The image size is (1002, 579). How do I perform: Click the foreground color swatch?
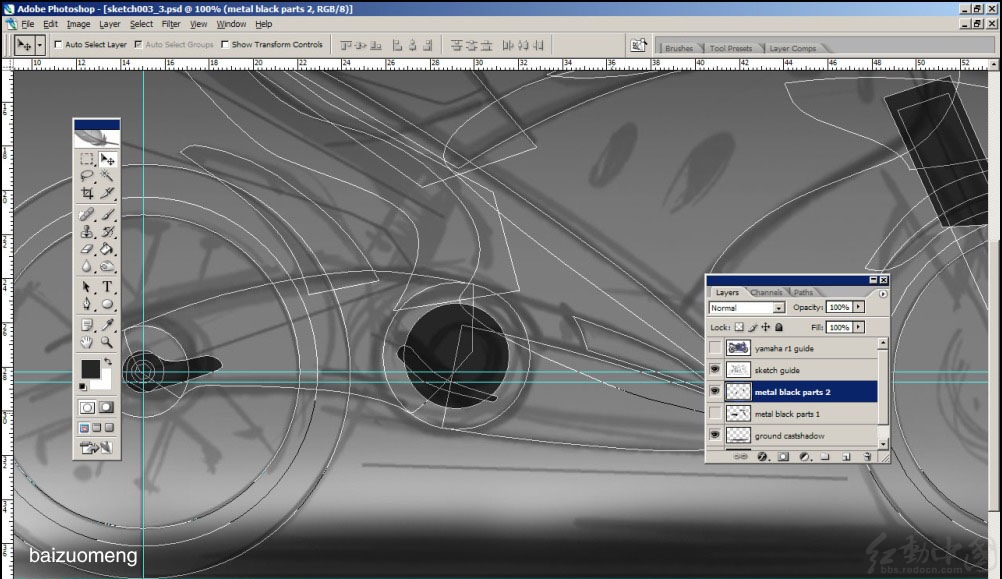(90, 369)
